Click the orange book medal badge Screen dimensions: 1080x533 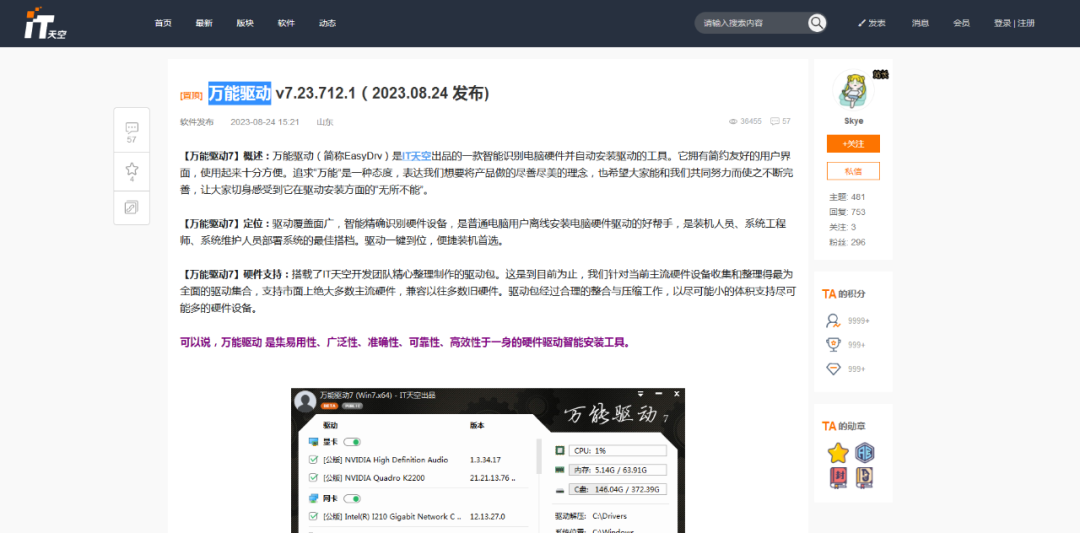864,478
